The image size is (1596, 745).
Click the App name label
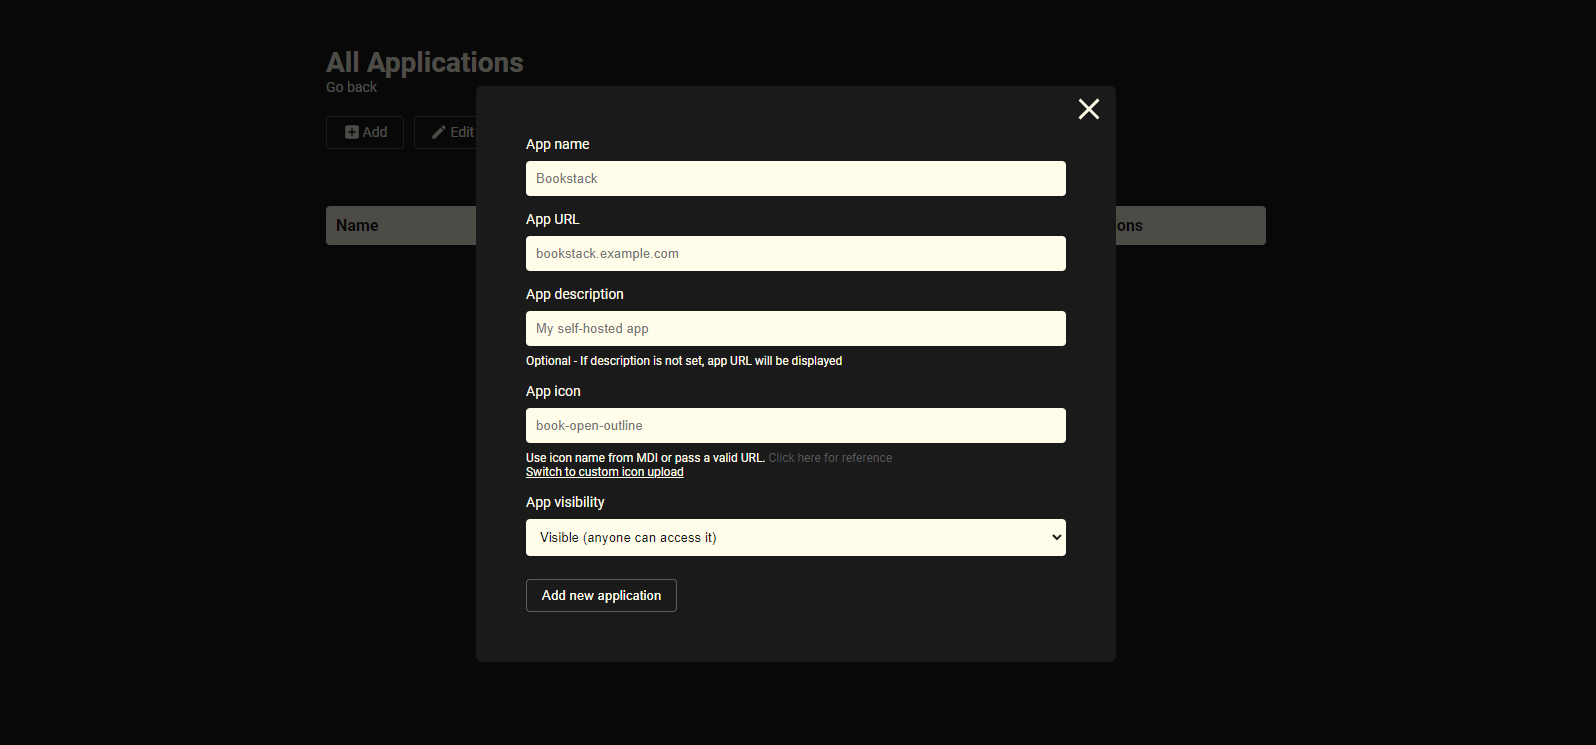click(x=557, y=144)
